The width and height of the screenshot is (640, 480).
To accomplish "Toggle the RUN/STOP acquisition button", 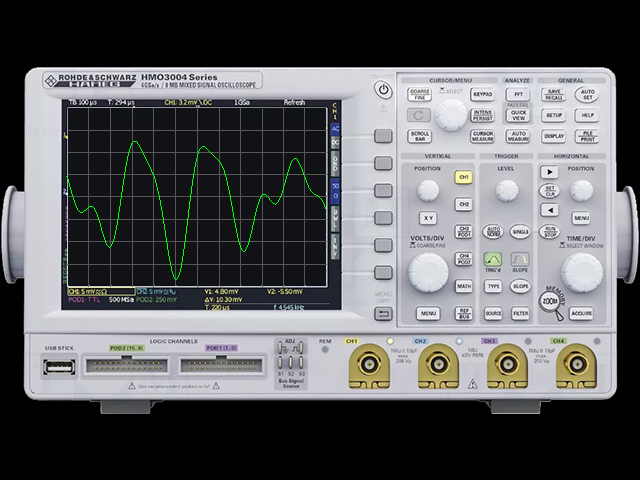I will click(549, 231).
